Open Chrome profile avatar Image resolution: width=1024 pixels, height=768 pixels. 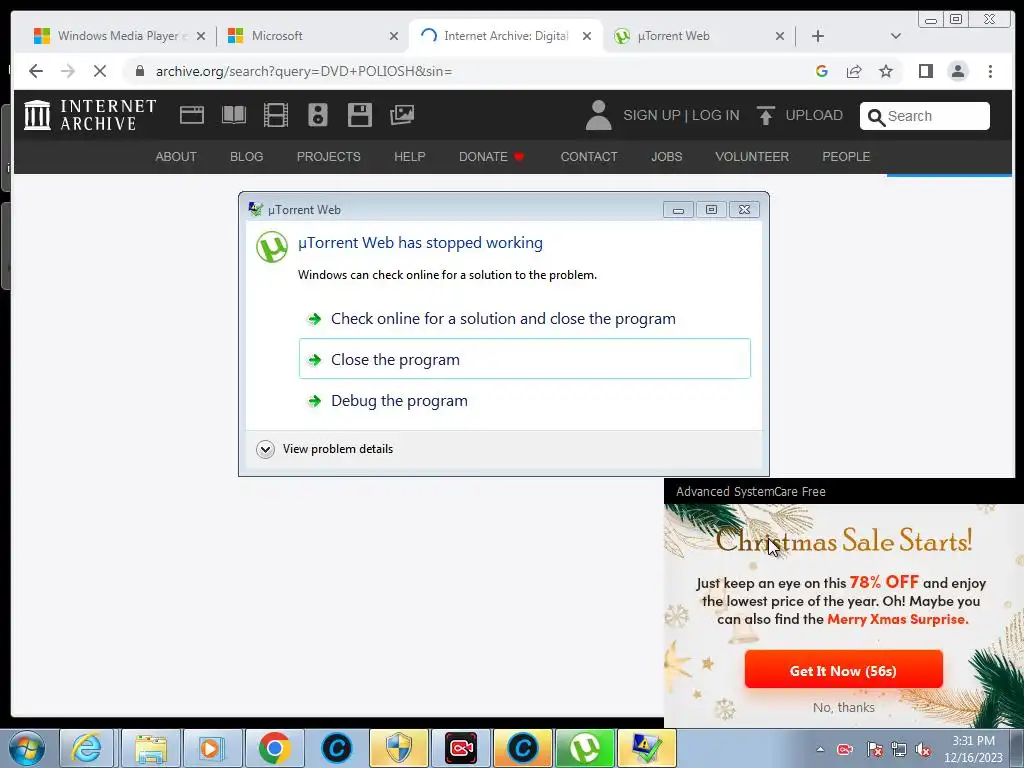[x=957, y=71]
